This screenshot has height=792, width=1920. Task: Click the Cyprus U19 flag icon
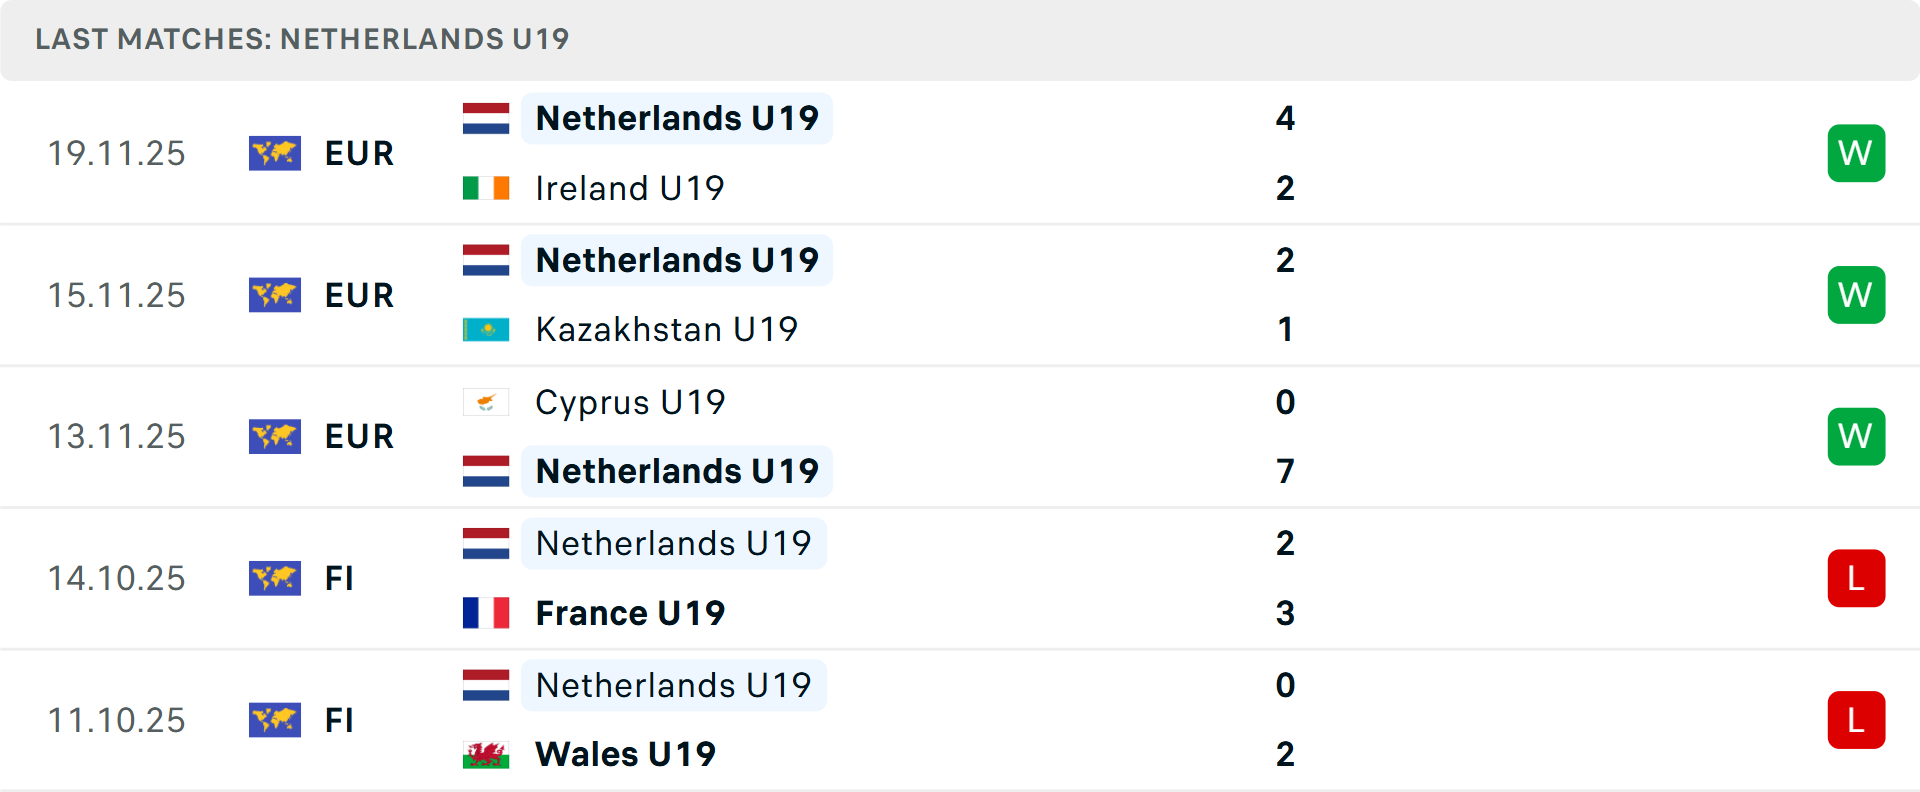[x=486, y=402]
